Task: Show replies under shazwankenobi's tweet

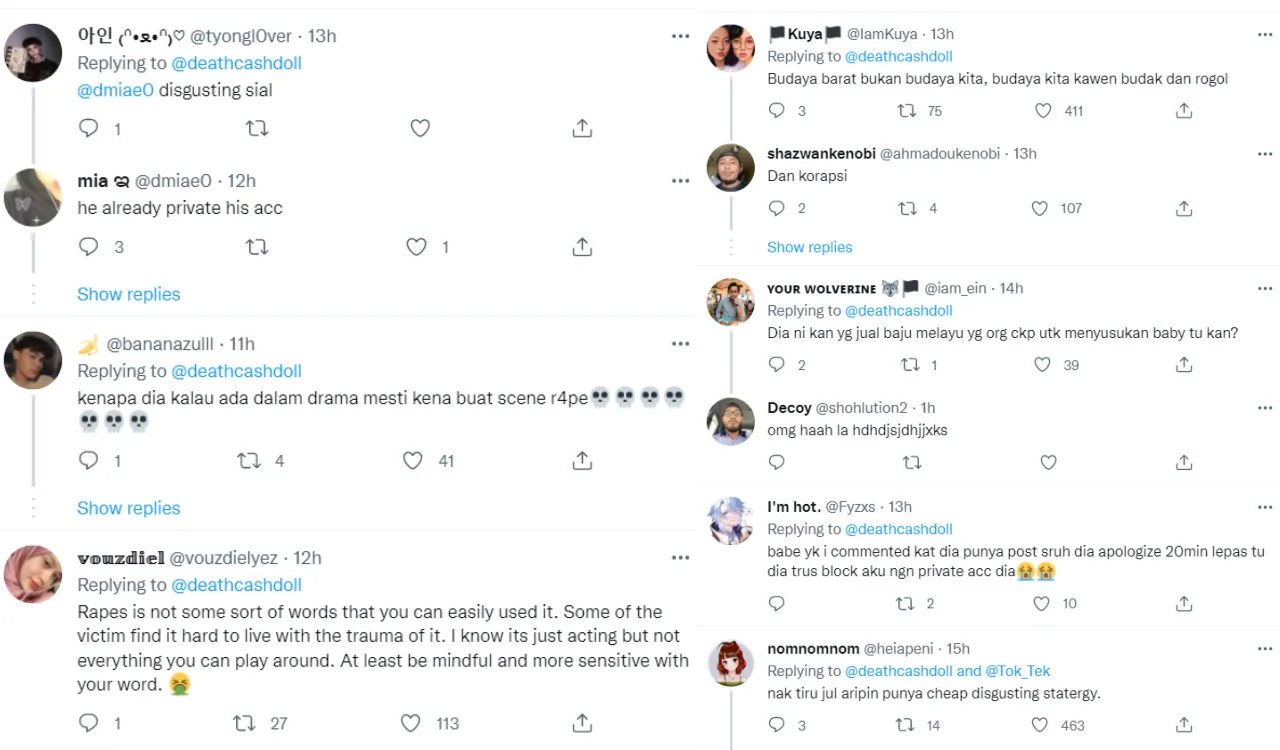Action: 809,247
